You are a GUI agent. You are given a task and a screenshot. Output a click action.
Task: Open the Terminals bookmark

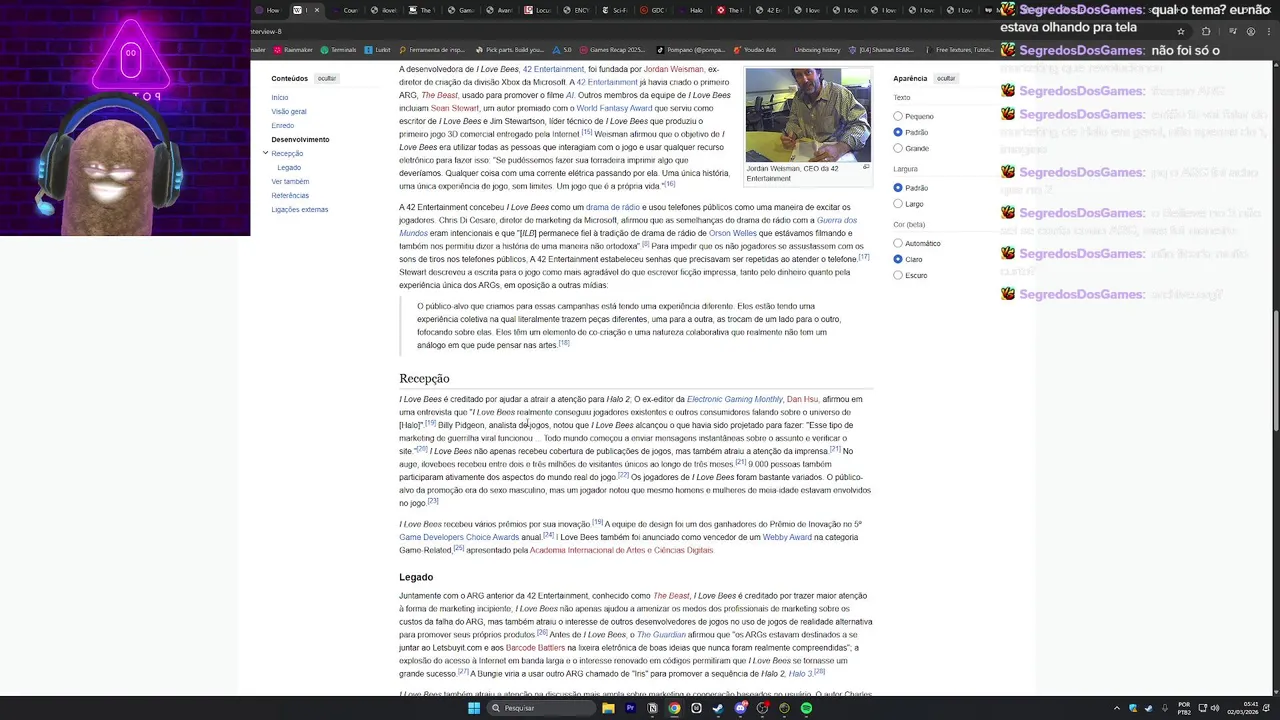pyautogui.click(x=339, y=49)
